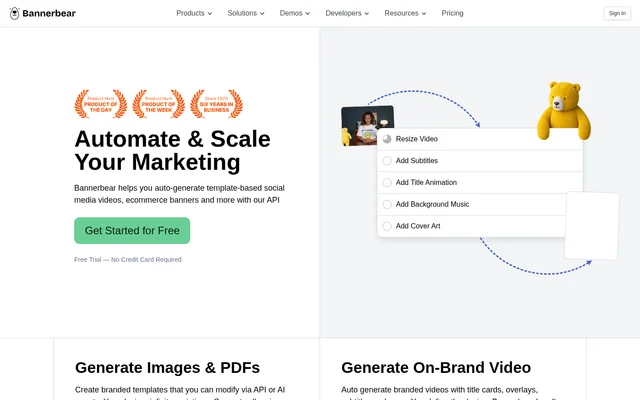Click the Automate & Scale Your Marketing headline
This screenshot has height=400, width=640.
pyautogui.click(x=172, y=150)
